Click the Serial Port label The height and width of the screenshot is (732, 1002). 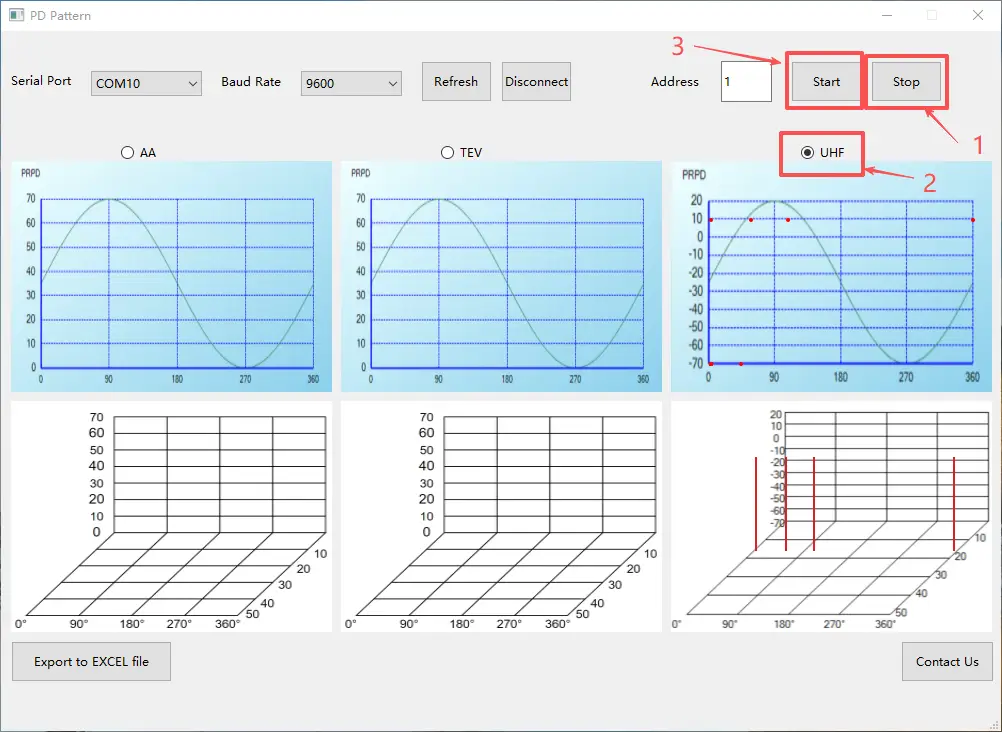pyautogui.click(x=41, y=81)
